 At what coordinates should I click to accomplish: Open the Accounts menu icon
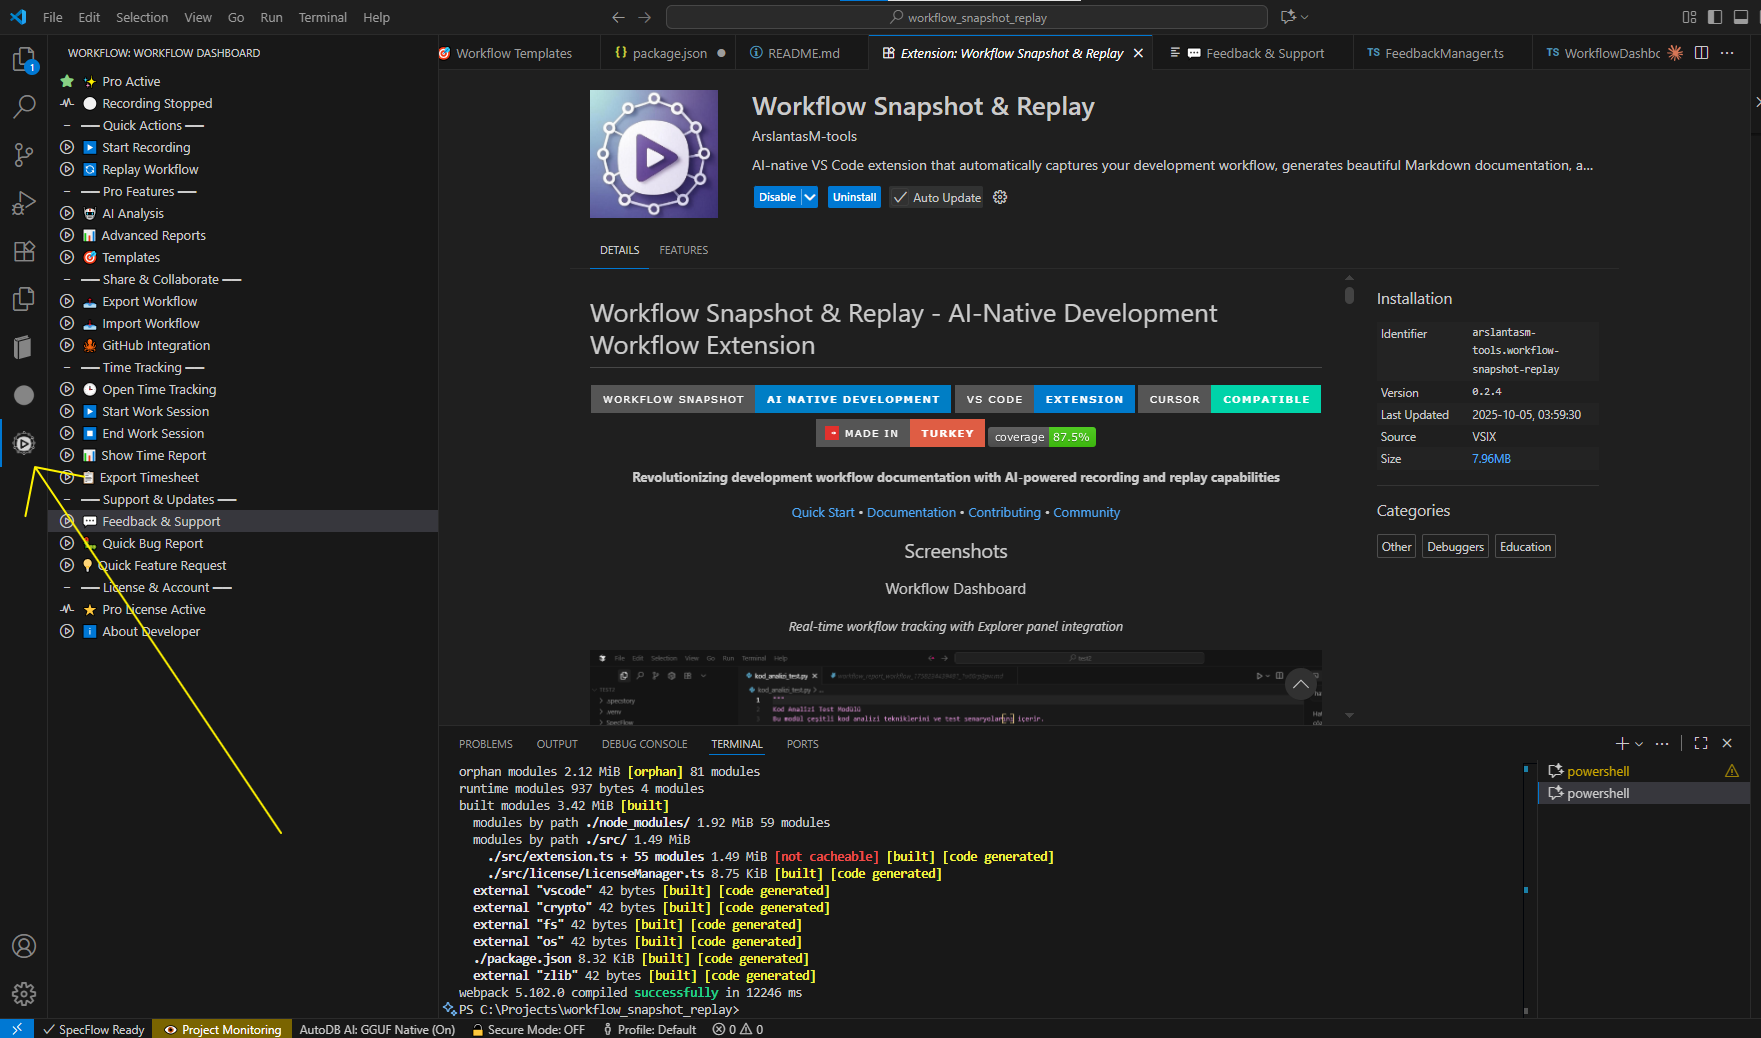tap(23, 946)
